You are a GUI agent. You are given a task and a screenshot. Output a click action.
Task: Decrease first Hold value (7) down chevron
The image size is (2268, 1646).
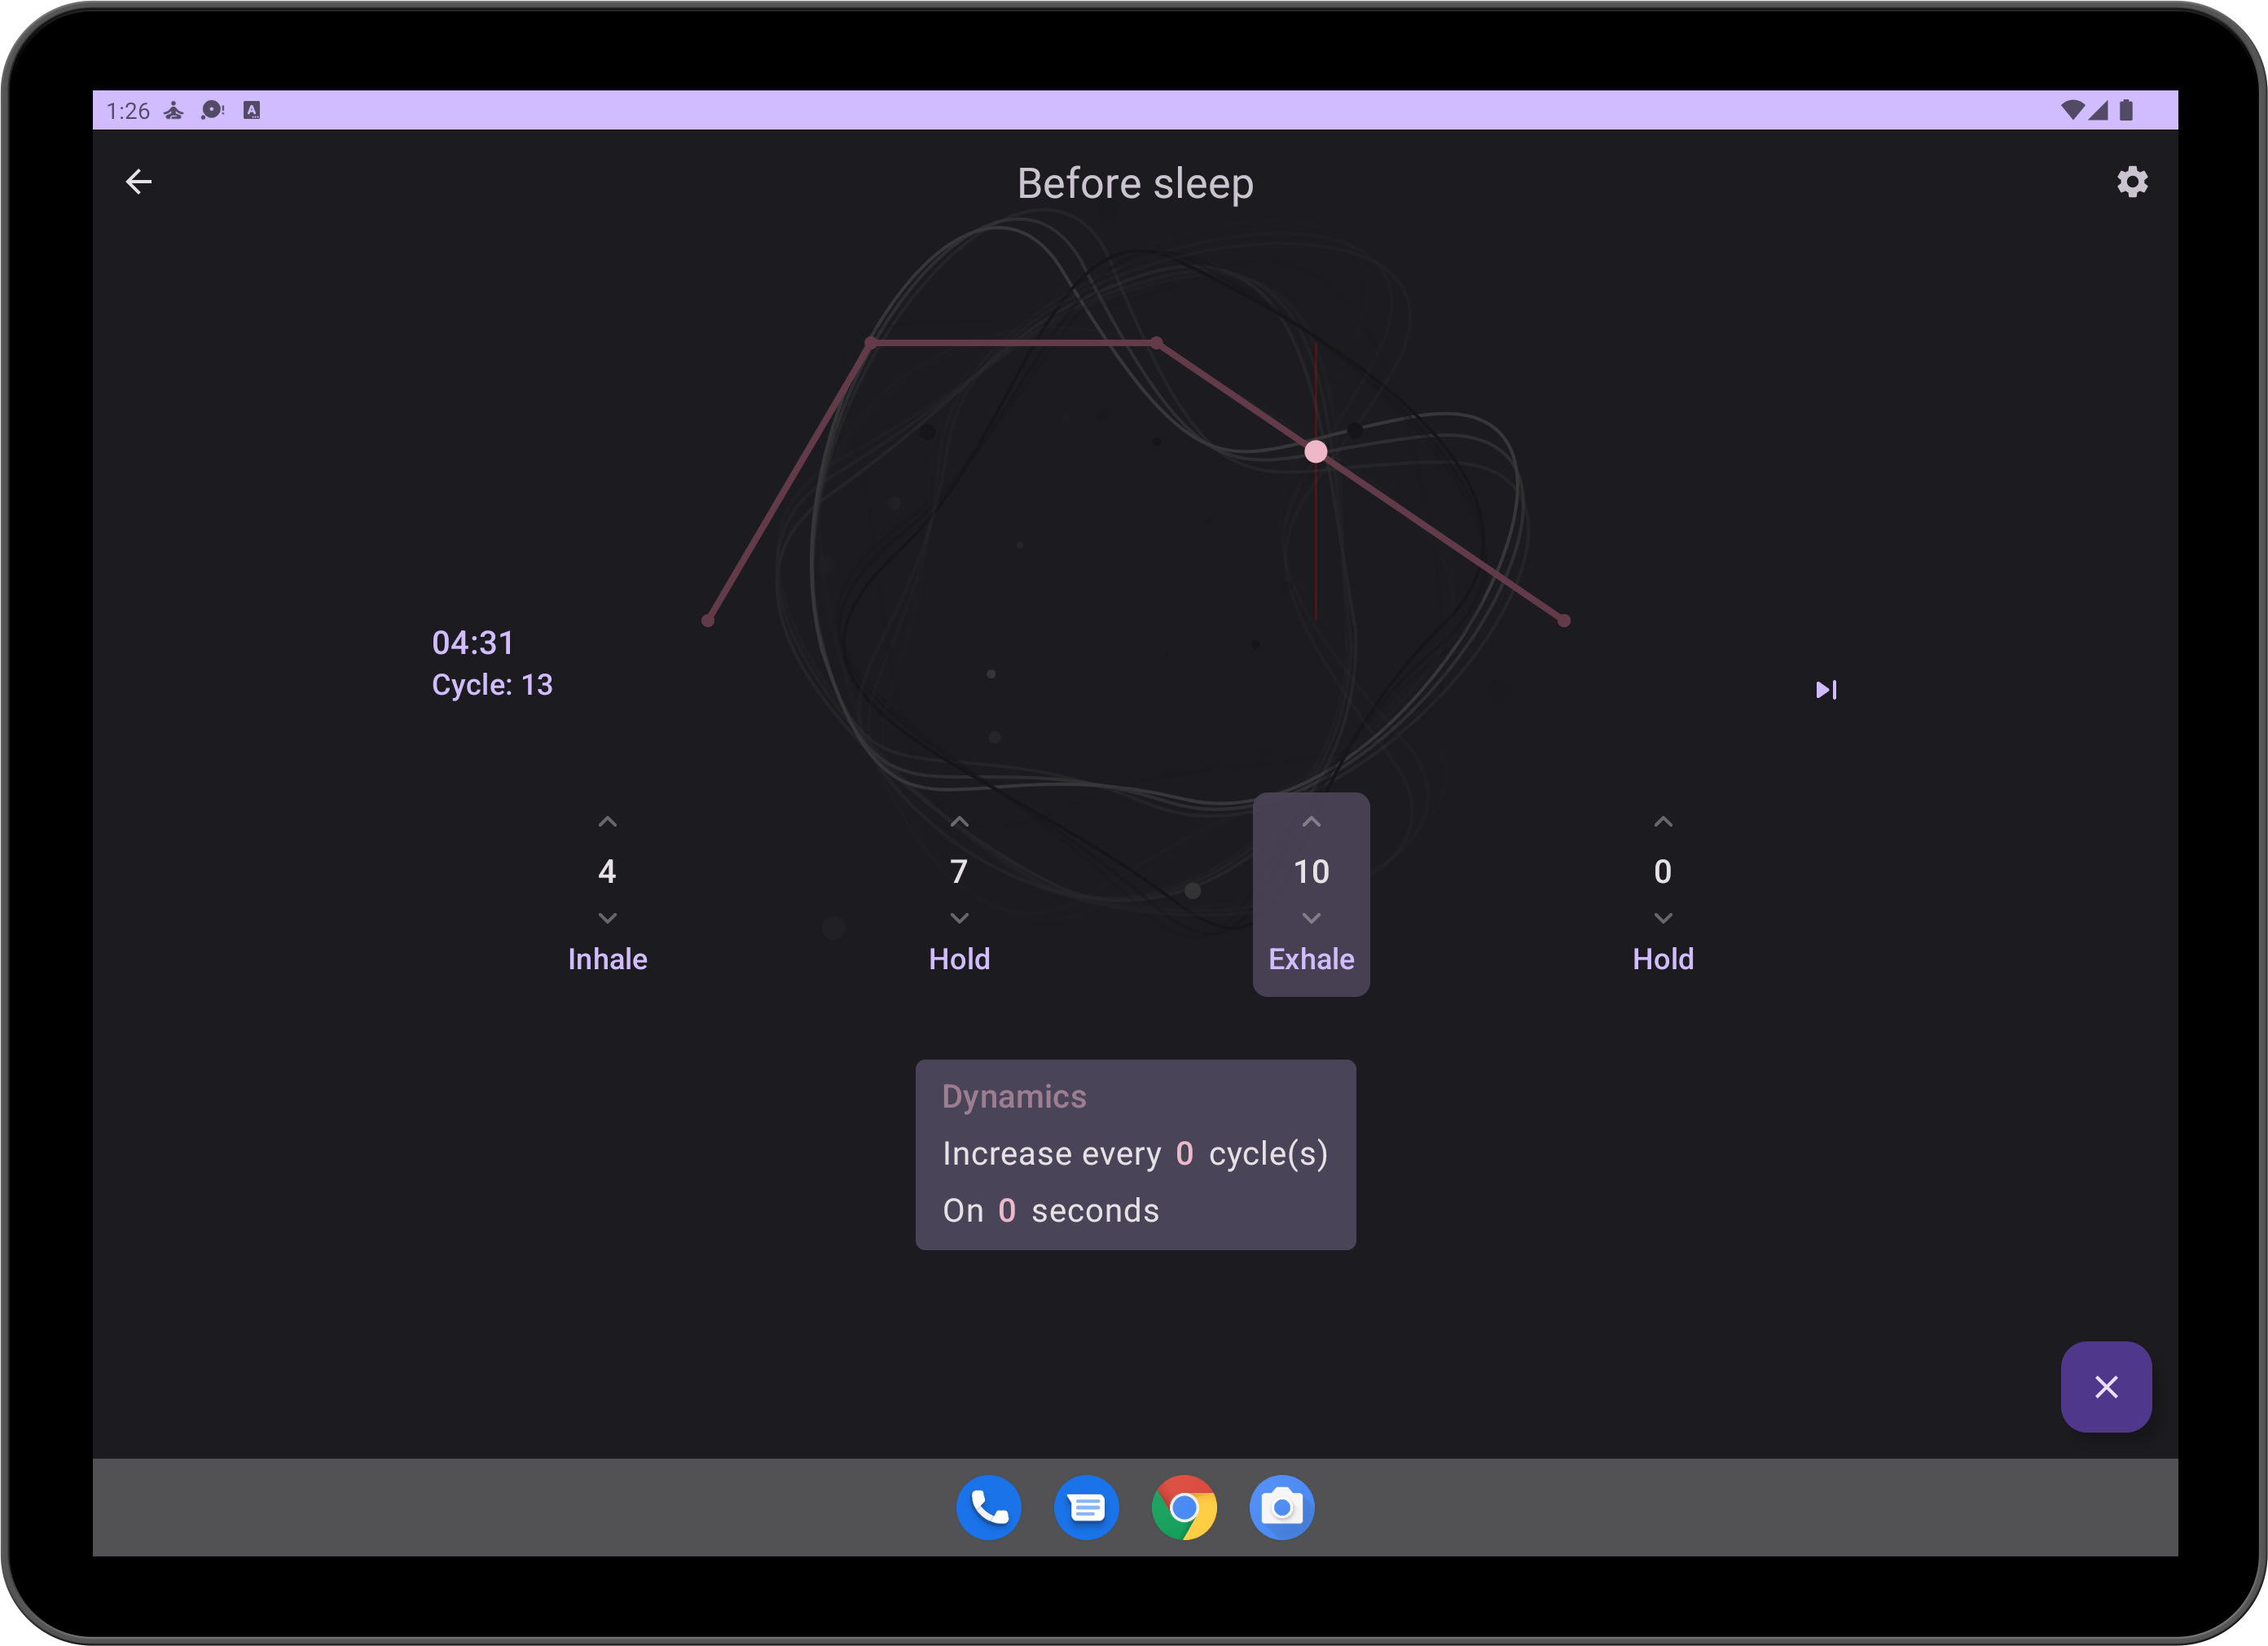click(x=959, y=917)
